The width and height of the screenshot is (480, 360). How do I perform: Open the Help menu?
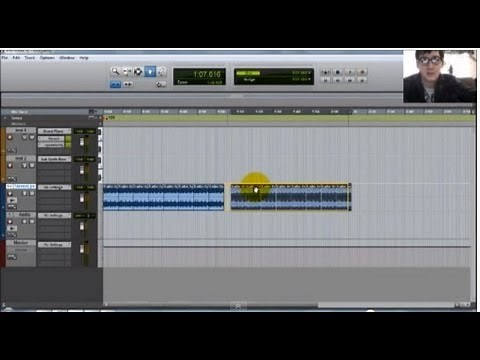84,58
